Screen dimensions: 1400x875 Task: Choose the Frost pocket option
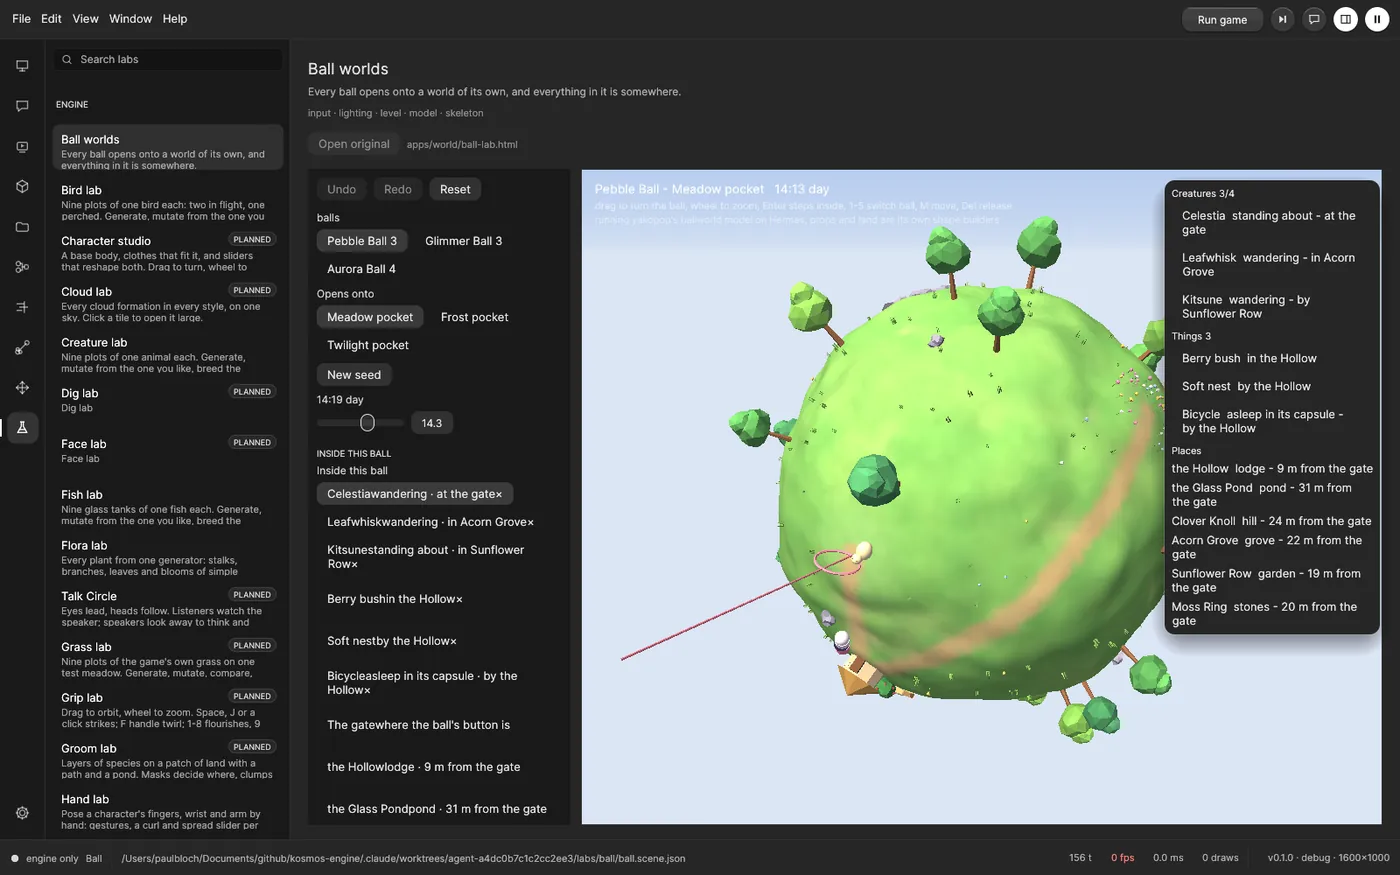[474, 317]
